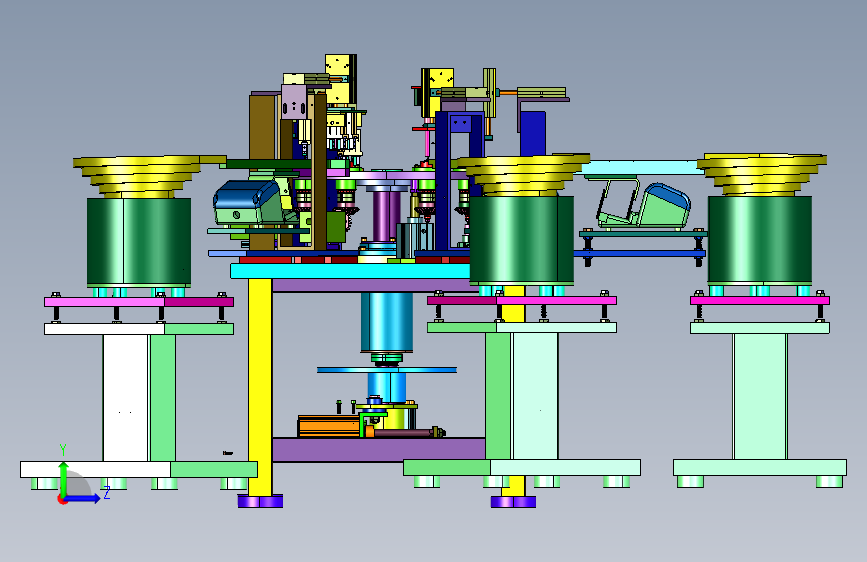Select the green drum under the rightmost bowl

(x=760, y=241)
